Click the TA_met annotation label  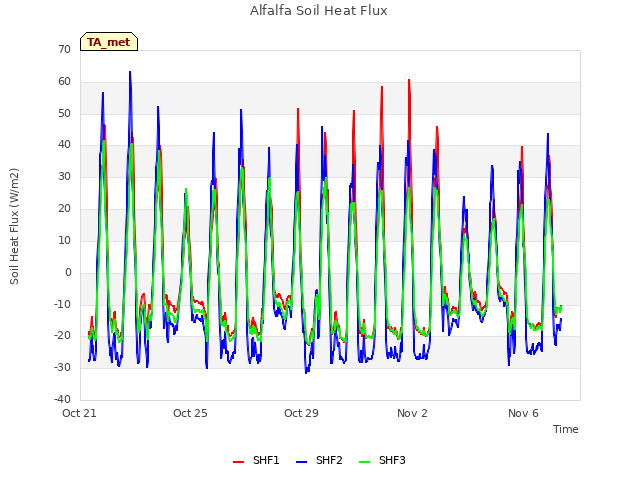pos(109,42)
